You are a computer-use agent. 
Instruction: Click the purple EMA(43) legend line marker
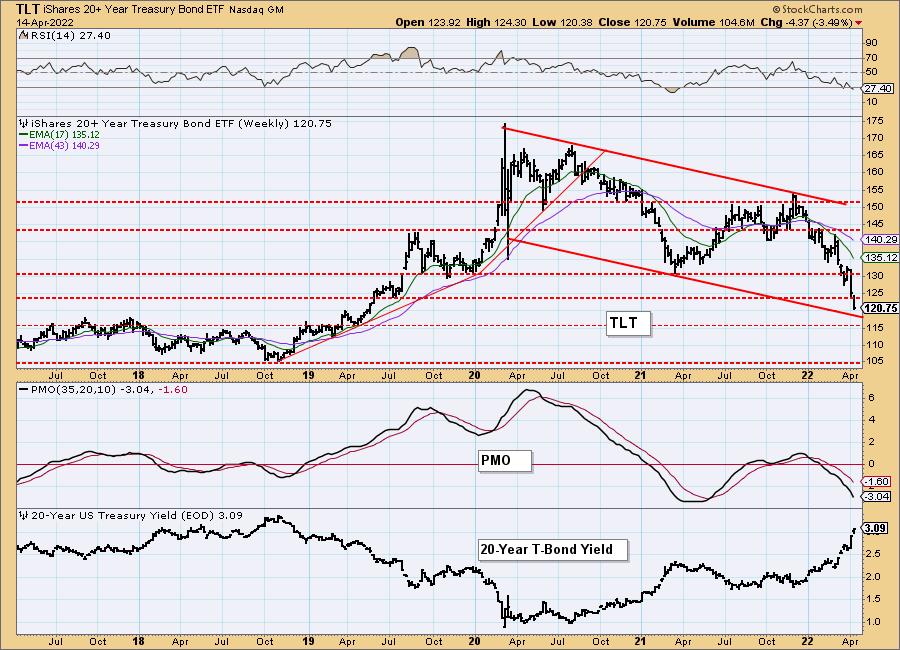(x=24, y=146)
